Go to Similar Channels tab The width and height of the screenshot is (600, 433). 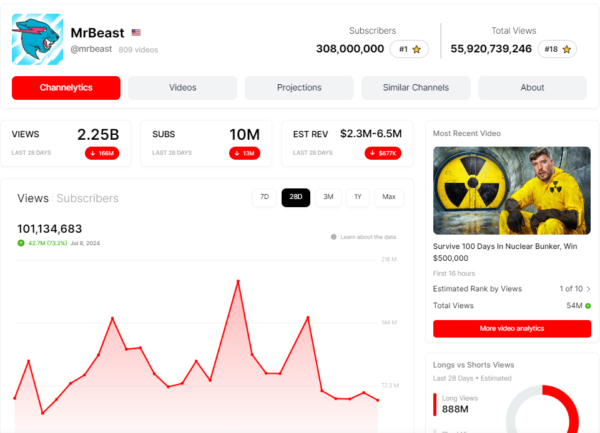pos(416,88)
